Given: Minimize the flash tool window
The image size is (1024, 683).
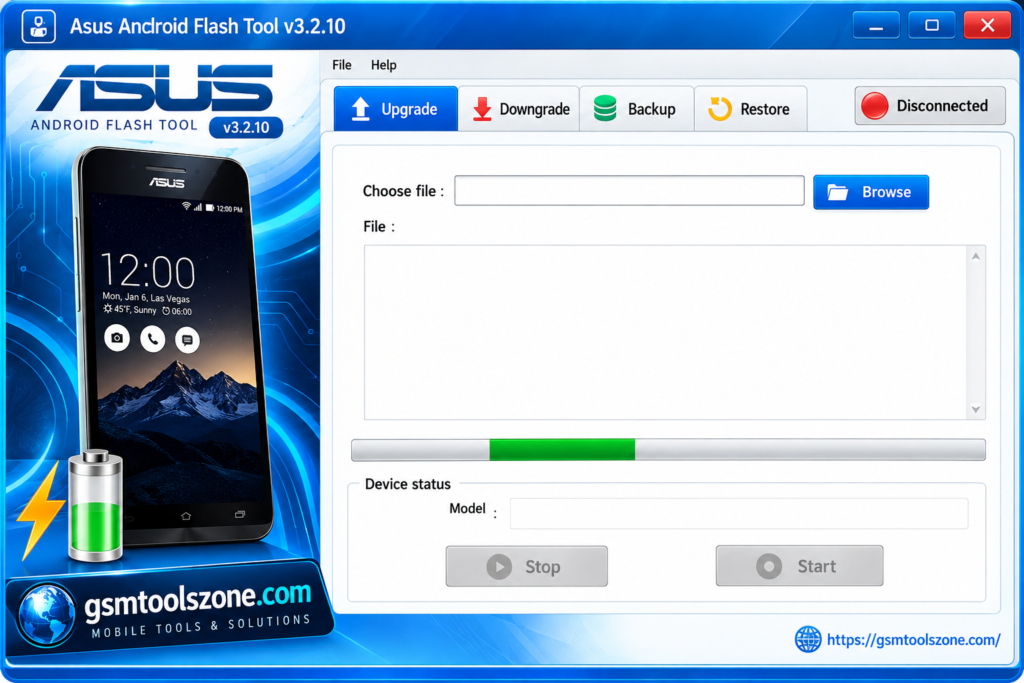Looking at the screenshot, I should [x=876, y=26].
